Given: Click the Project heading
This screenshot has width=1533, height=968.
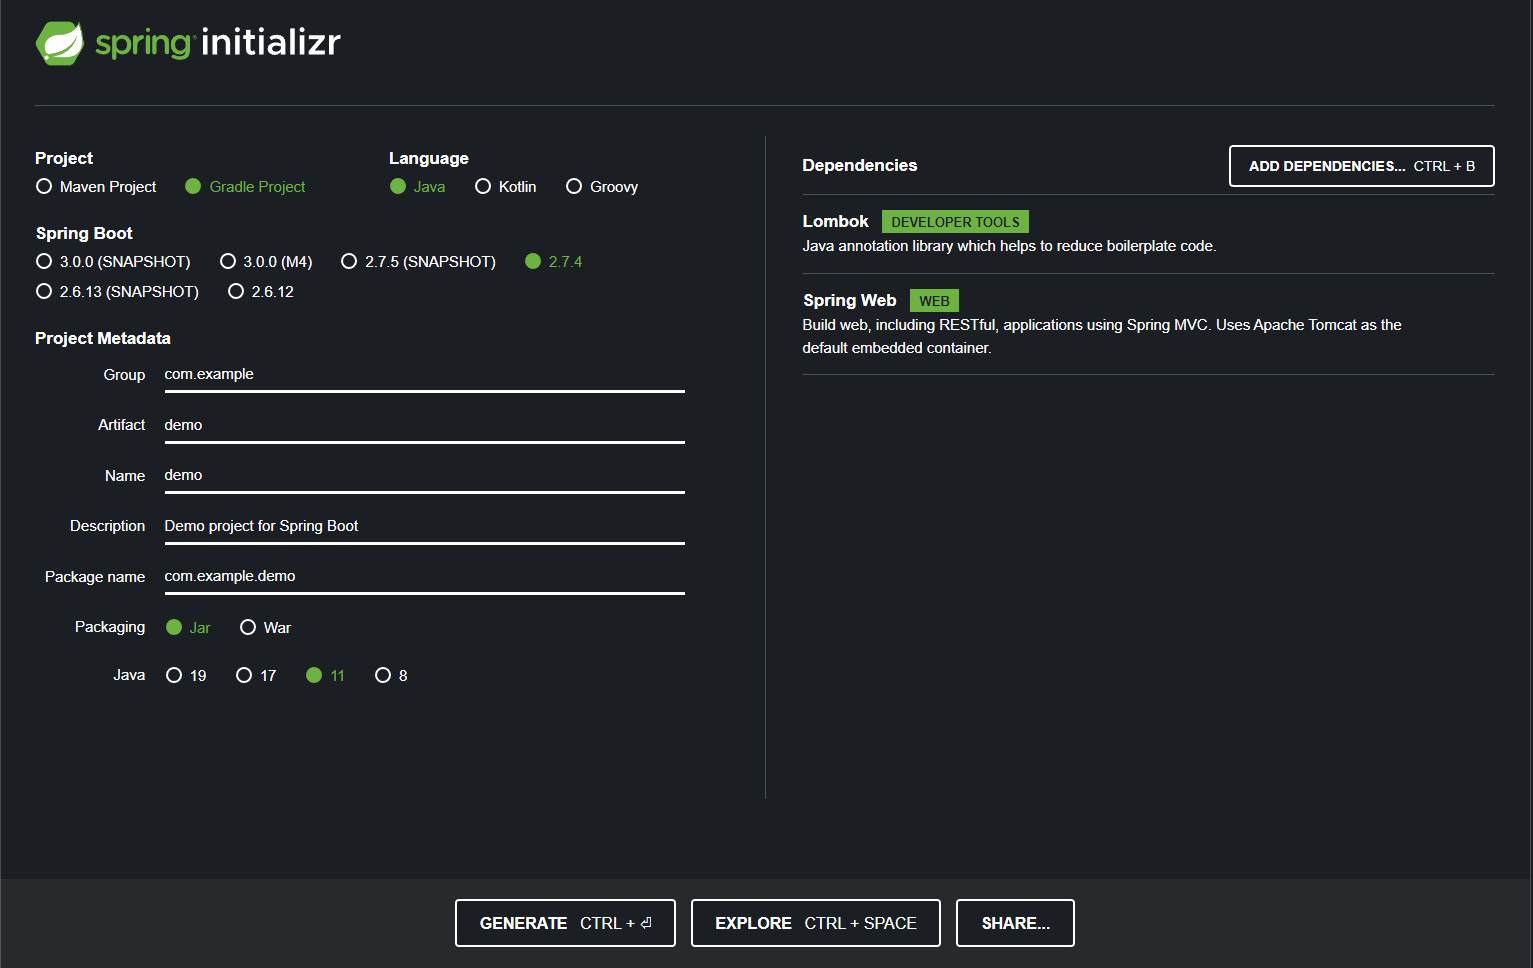Looking at the screenshot, I should click(64, 158).
